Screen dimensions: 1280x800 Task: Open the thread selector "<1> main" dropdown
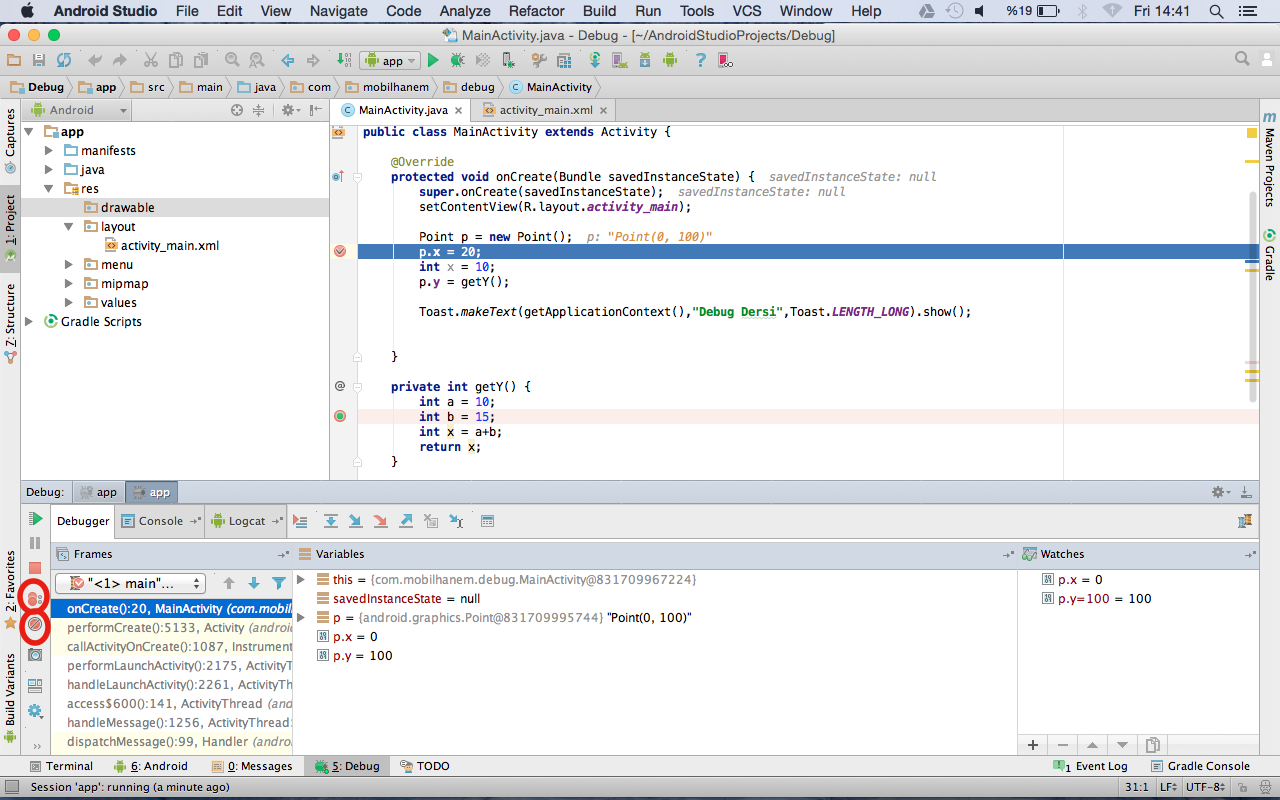130,583
